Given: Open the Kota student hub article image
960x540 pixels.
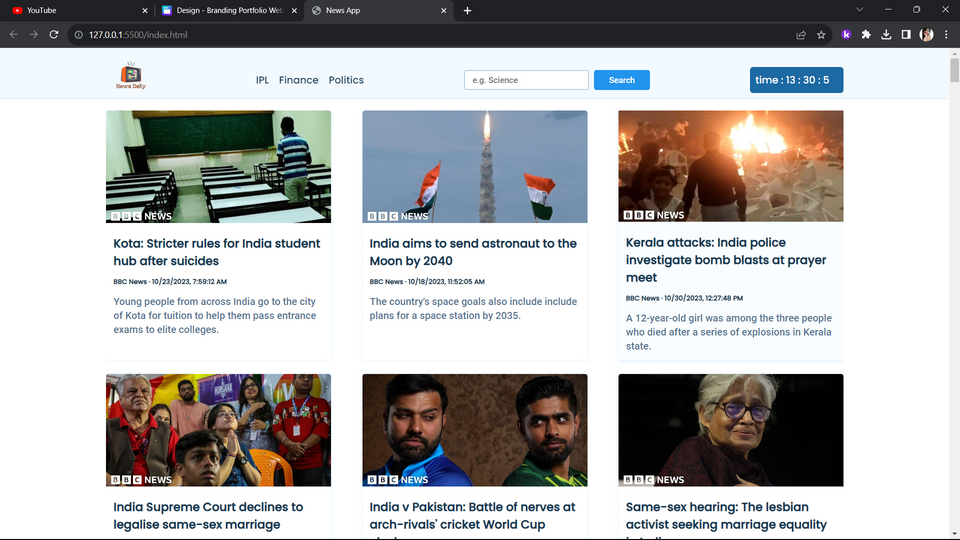Looking at the screenshot, I should pyautogui.click(x=218, y=166).
